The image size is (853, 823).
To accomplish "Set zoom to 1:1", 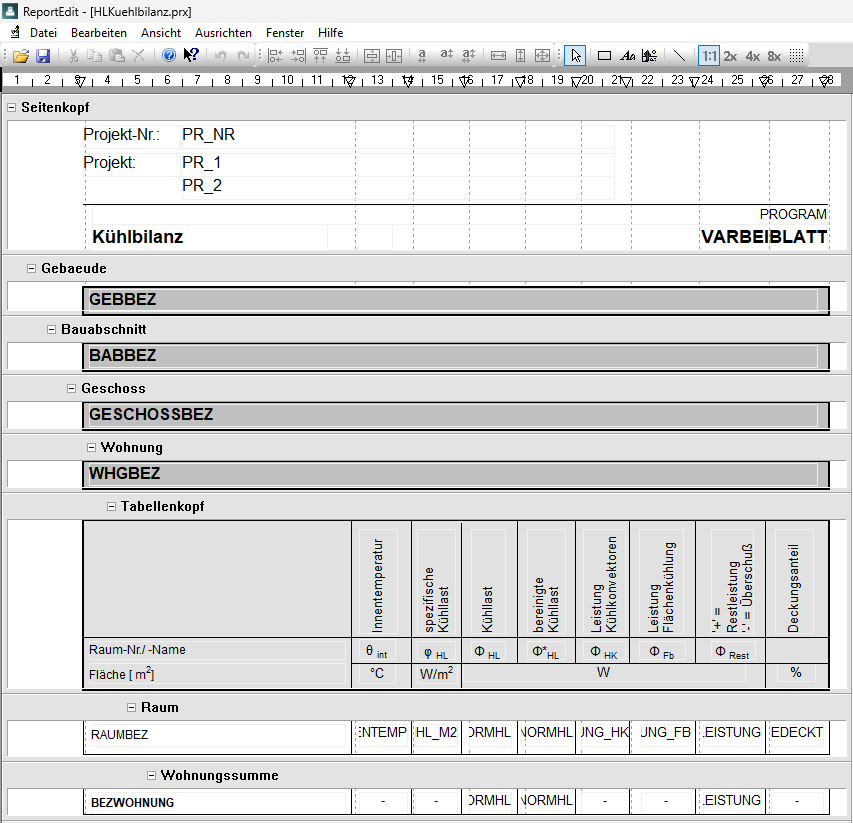I will click(x=709, y=55).
